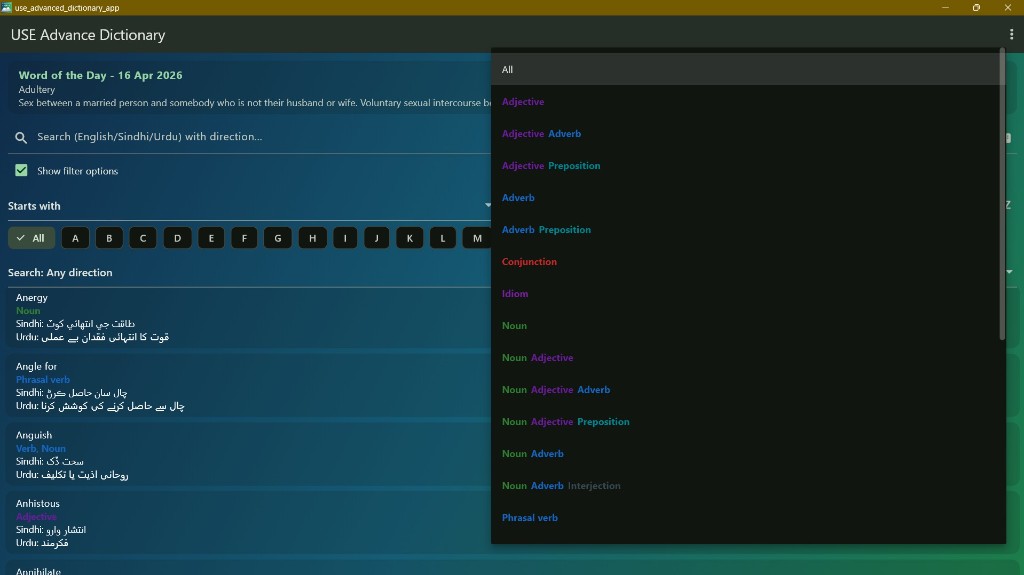Filter words starting with M
Viewport: 1024px width, 575px height.
pyautogui.click(x=477, y=238)
